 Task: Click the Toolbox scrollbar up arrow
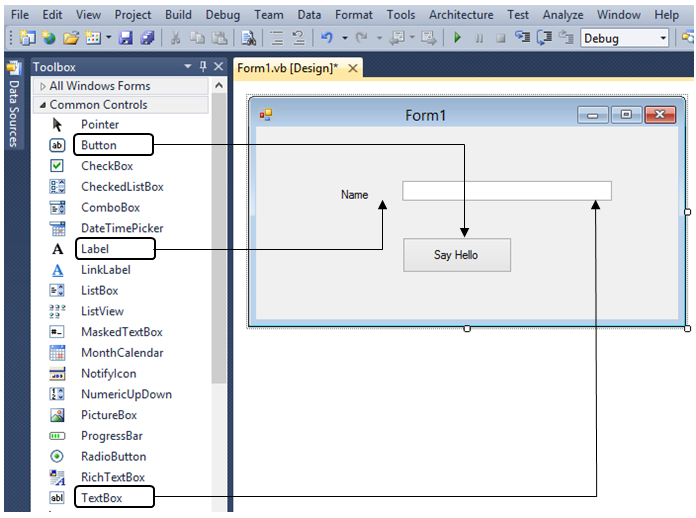pyautogui.click(x=219, y=86)
